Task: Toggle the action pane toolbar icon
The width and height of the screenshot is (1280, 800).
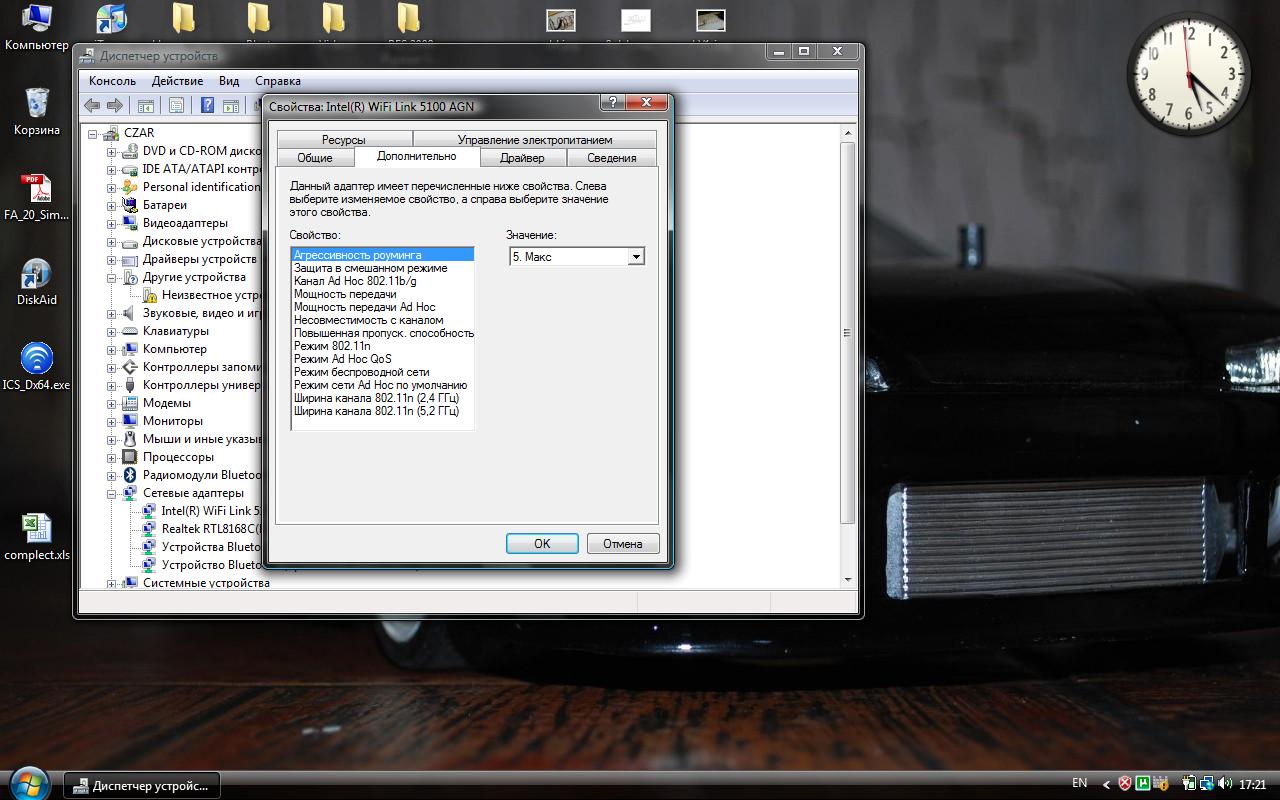Action: [x=231, y=105]
